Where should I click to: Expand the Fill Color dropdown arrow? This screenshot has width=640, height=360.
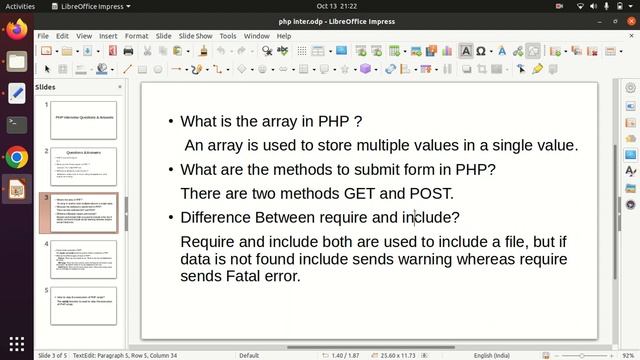click(112, 69)
